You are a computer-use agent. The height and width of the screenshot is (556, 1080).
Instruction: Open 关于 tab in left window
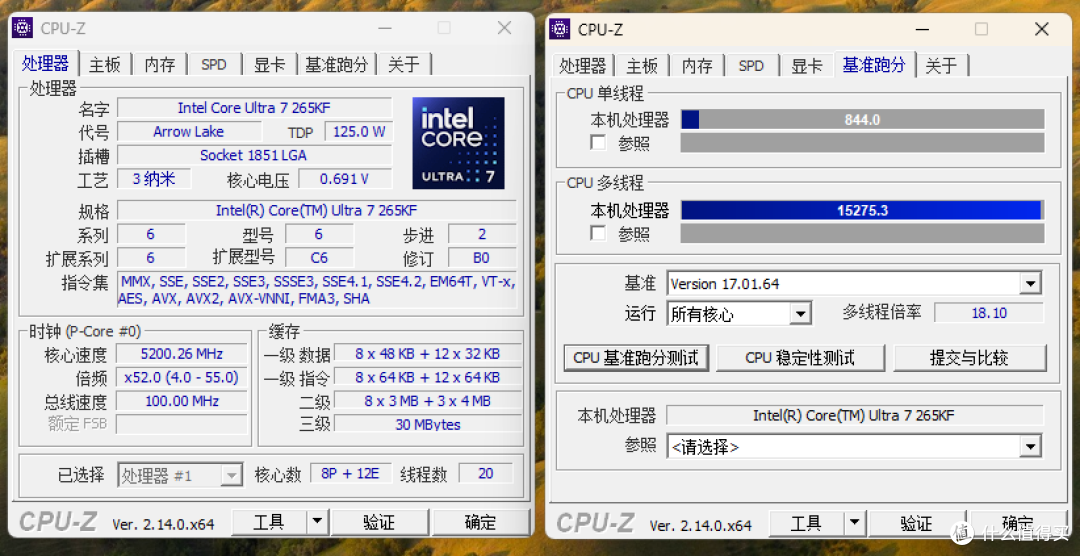point(403,65)
